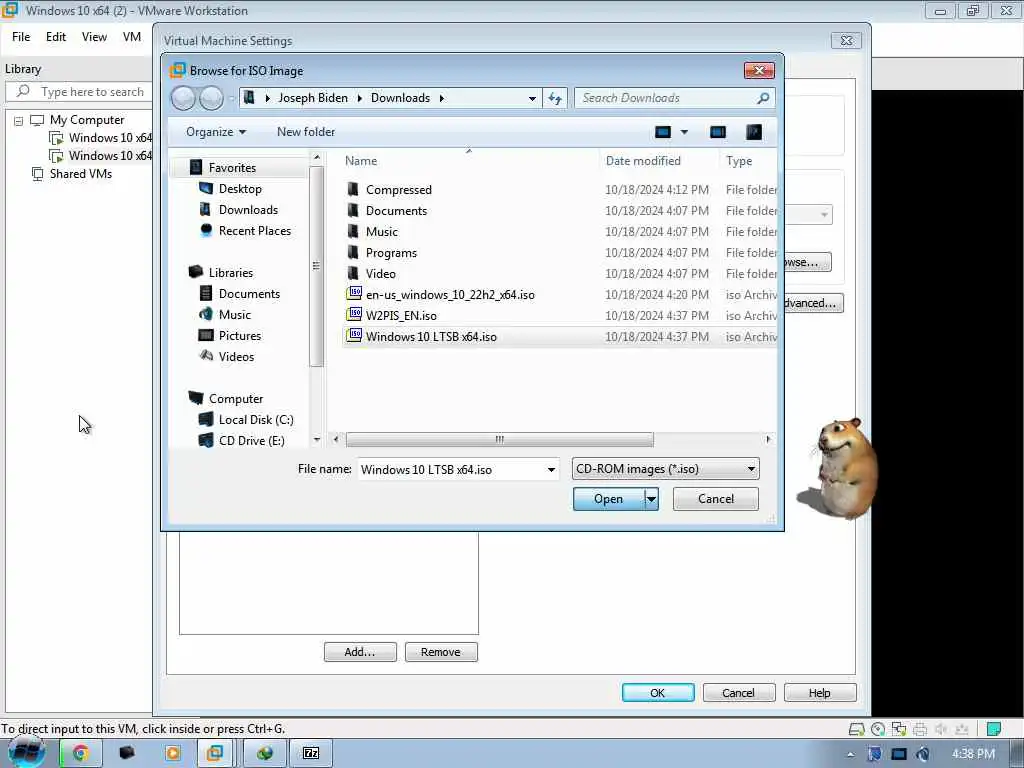Click the 7-Zip icon on the taskbar
Viewport: 1024px width, 768px height.
click(x=312, y=753)
